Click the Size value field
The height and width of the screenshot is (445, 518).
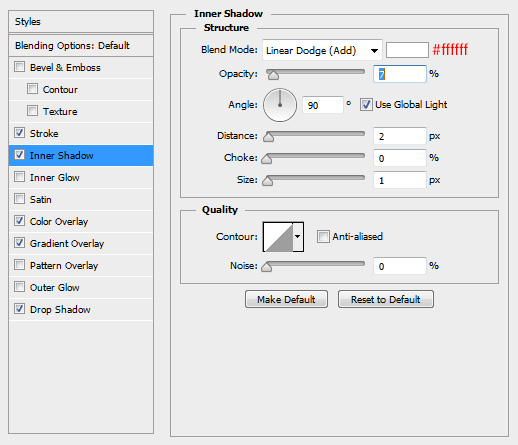pos(400,180)
